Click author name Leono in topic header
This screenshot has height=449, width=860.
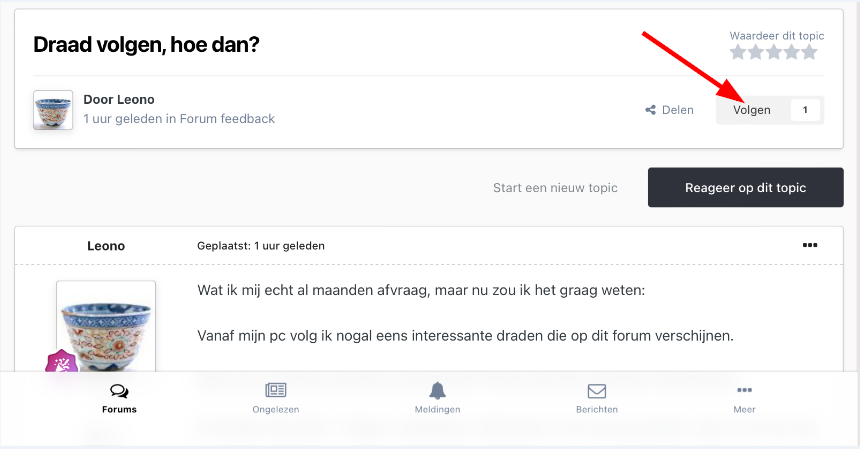136,100
